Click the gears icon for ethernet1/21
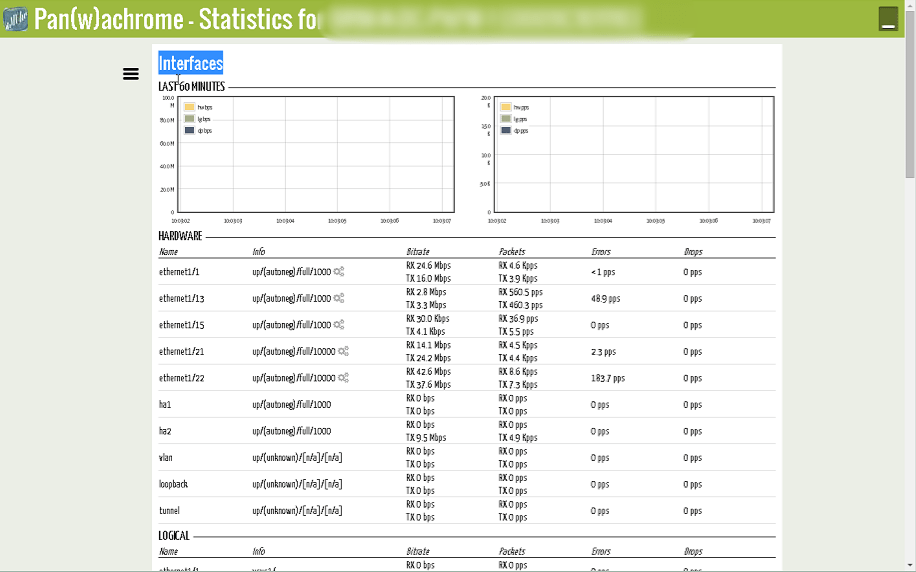 click(343, 351)
